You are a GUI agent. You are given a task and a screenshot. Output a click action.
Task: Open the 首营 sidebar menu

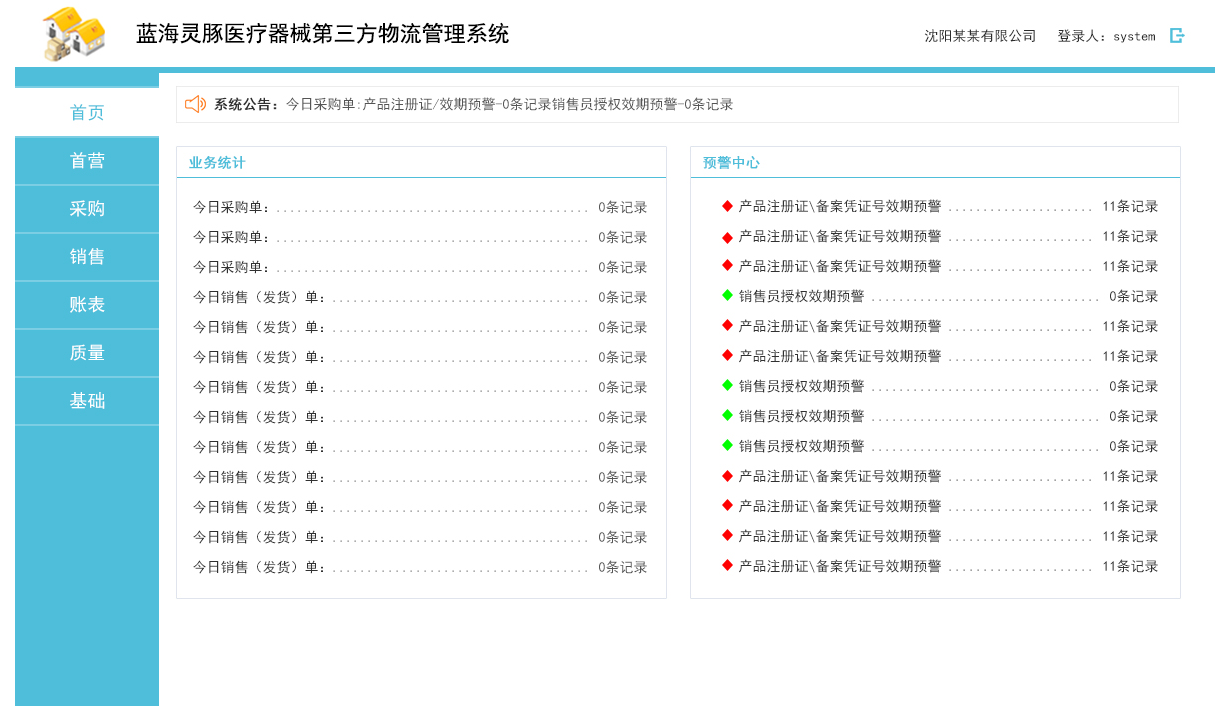pos(87,161)
